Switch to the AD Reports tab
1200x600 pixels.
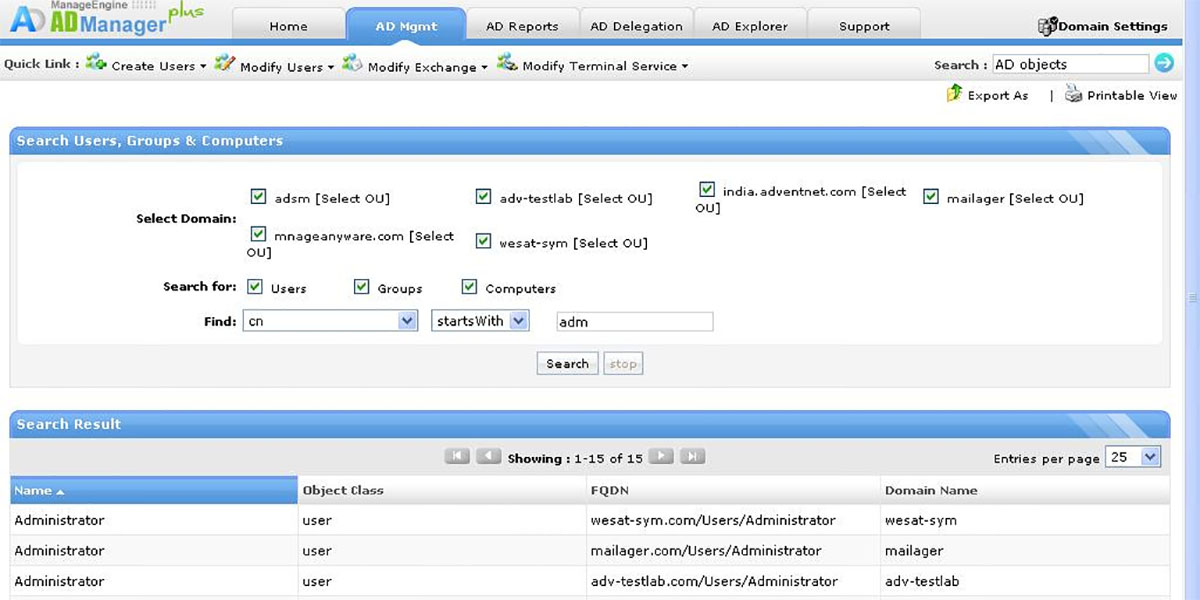coord(523,25)
